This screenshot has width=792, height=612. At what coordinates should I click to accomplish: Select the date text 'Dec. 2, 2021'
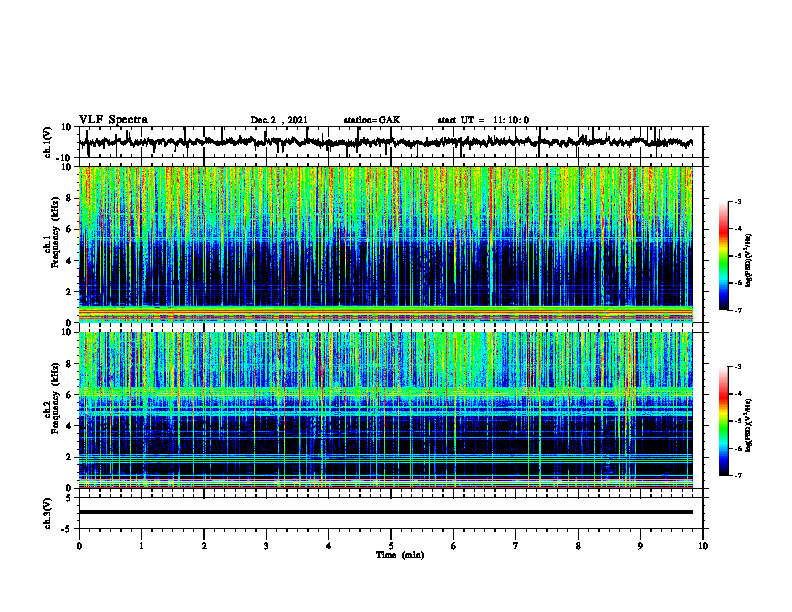click(279, 120)
